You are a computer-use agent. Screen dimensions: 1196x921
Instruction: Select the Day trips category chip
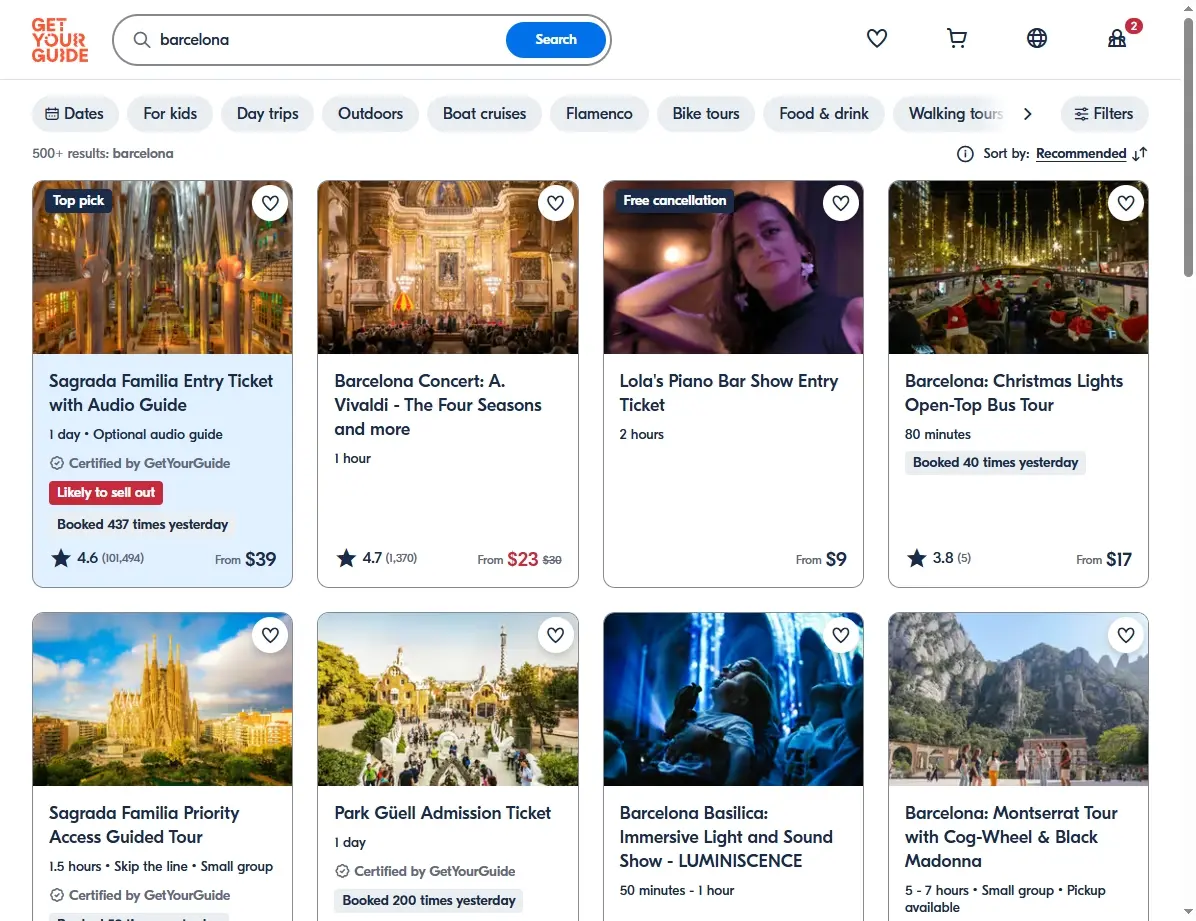pyautogui.click(x=268, y=114)
